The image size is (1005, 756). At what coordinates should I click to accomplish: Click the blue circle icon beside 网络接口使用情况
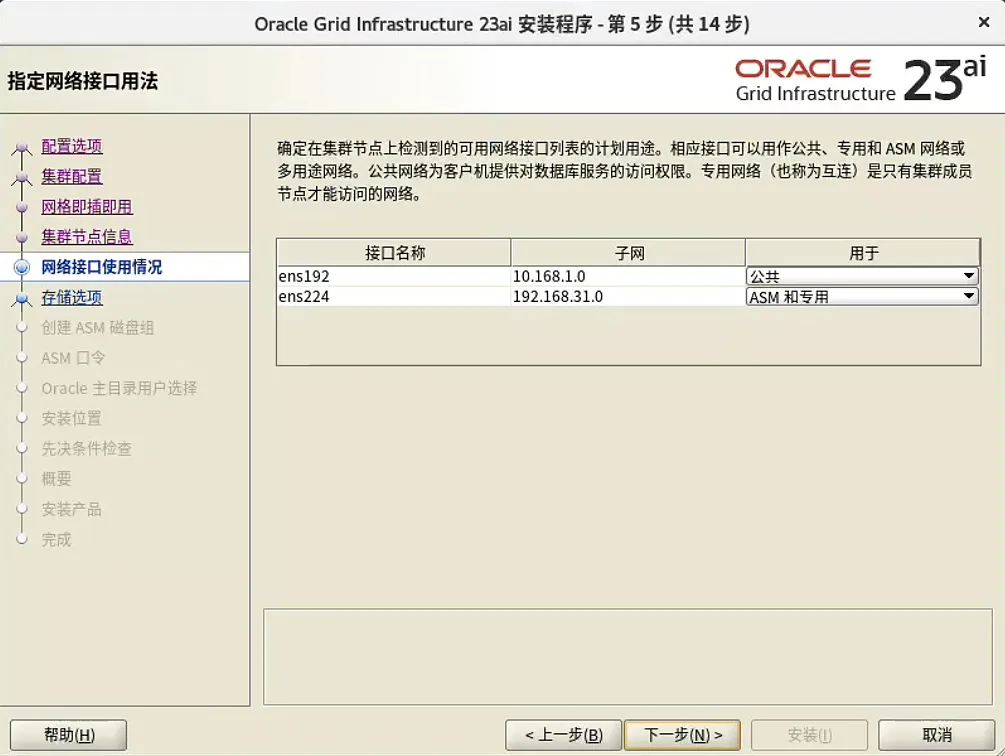point(23,268)
